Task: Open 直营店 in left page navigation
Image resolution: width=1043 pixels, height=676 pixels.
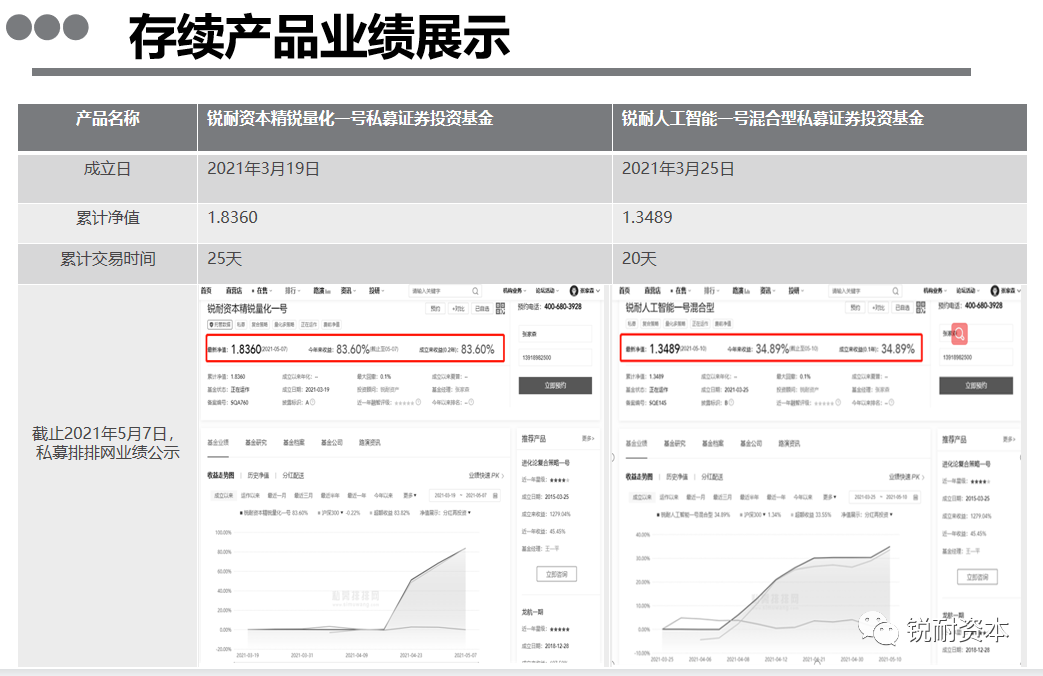Action: 233,291
